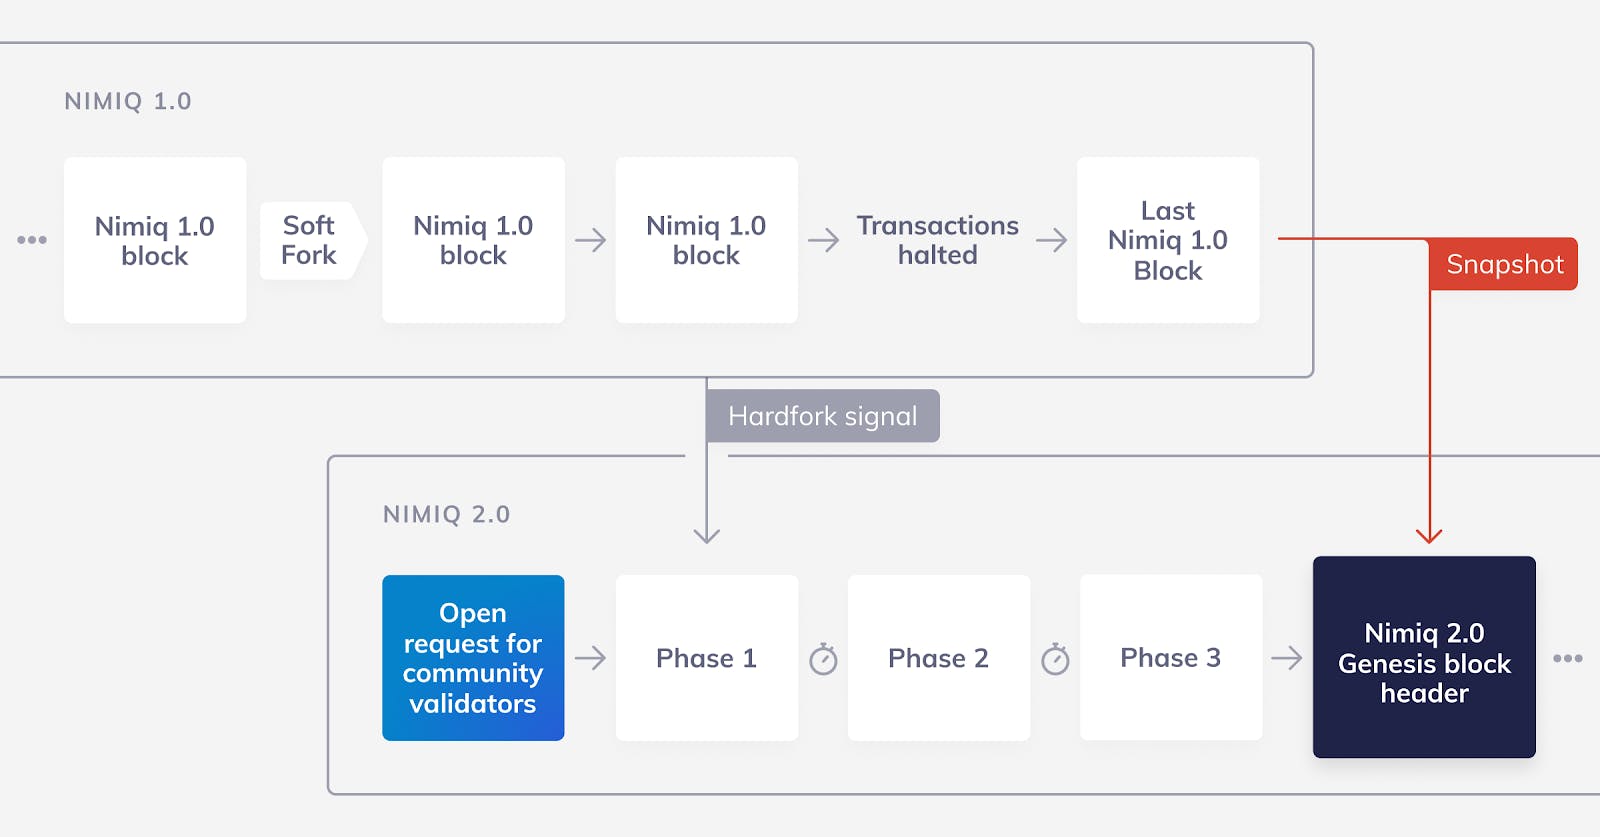
Task: Click the ellipsis right of the Genesis block
Action: click(x=1567, y=658)
